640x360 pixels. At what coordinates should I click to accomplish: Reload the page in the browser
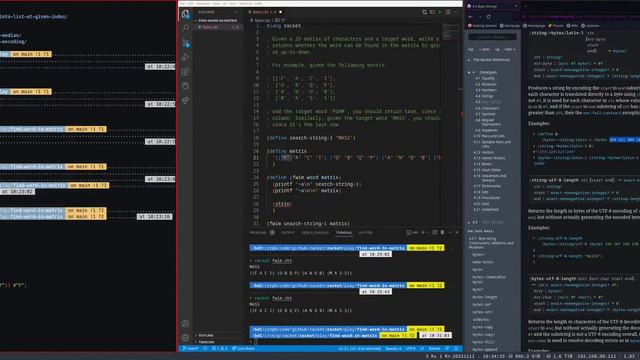pyautogui.click(x=489, y=17)
